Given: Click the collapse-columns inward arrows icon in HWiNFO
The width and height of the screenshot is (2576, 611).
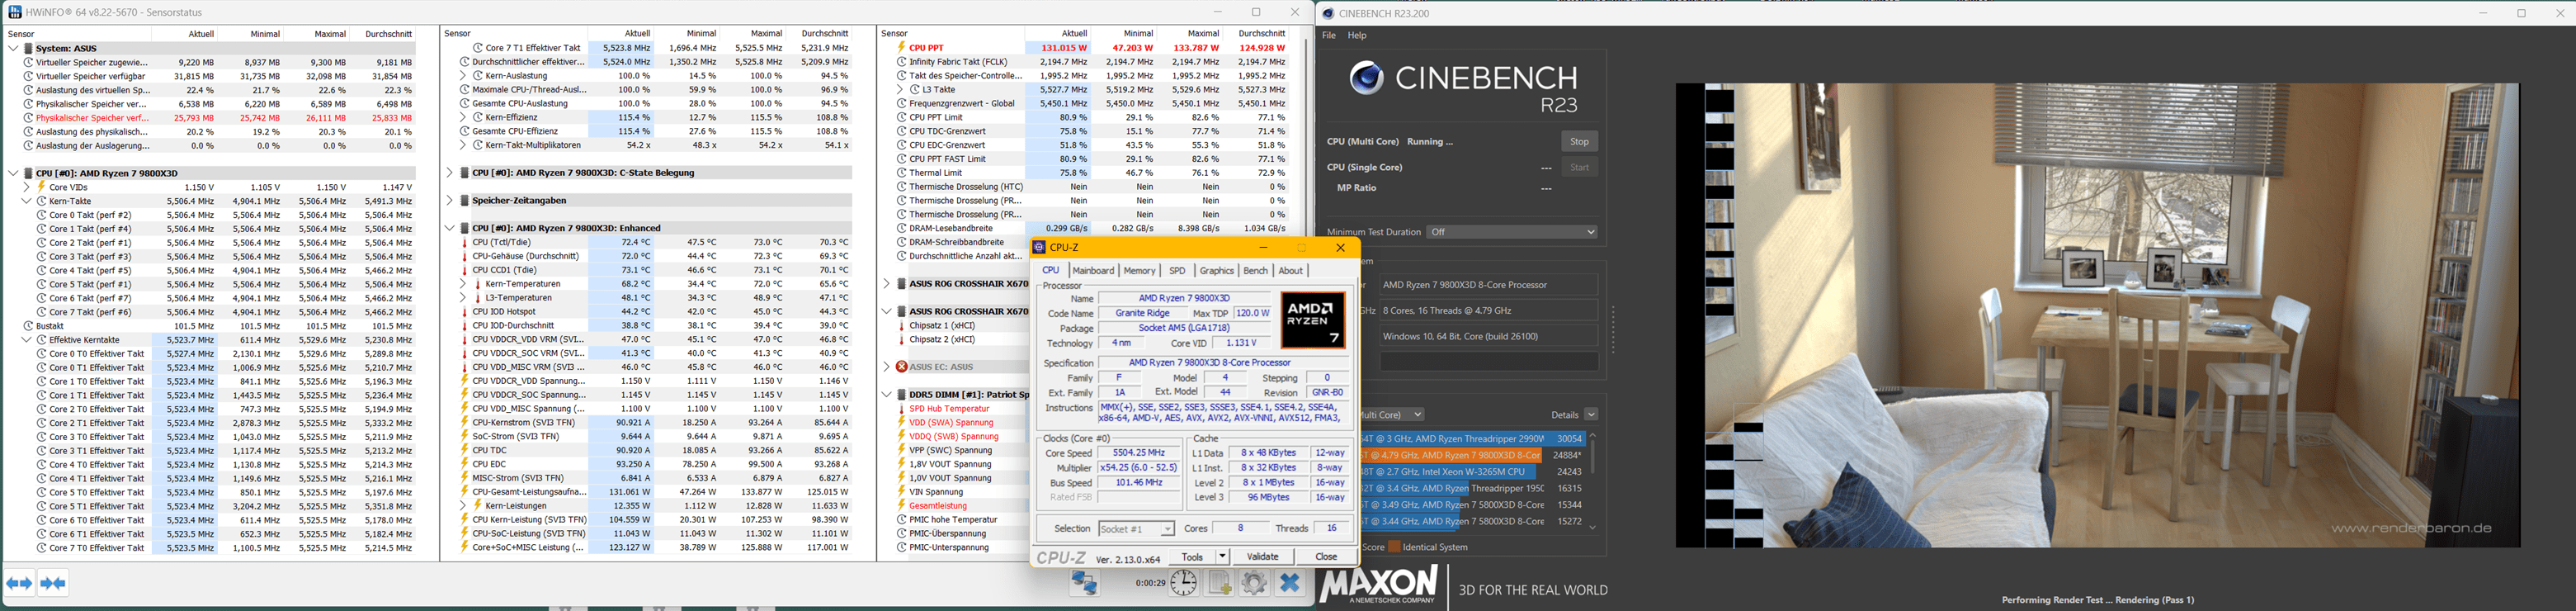Looking at the screenshot, I should (x=53, y=583).
